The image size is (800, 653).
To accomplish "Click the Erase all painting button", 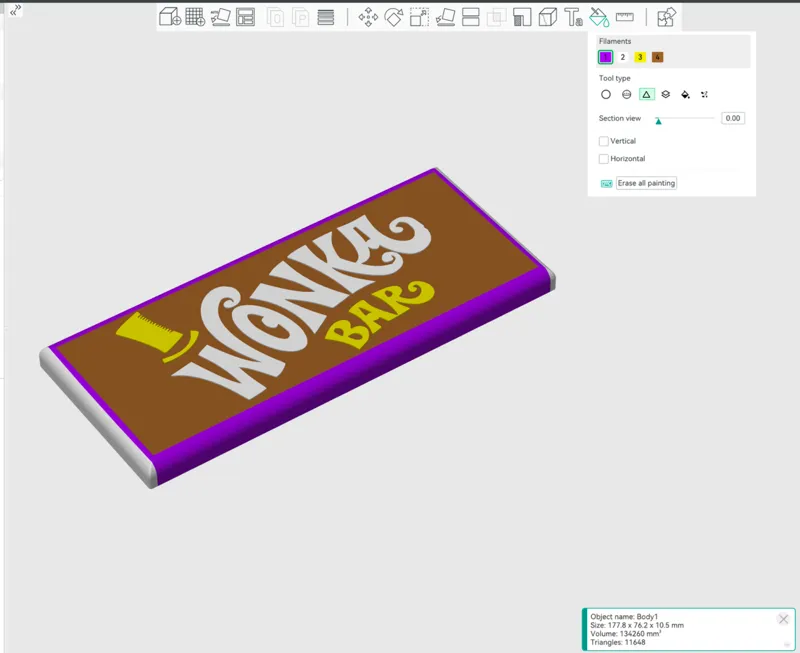I will click(646, 183).
